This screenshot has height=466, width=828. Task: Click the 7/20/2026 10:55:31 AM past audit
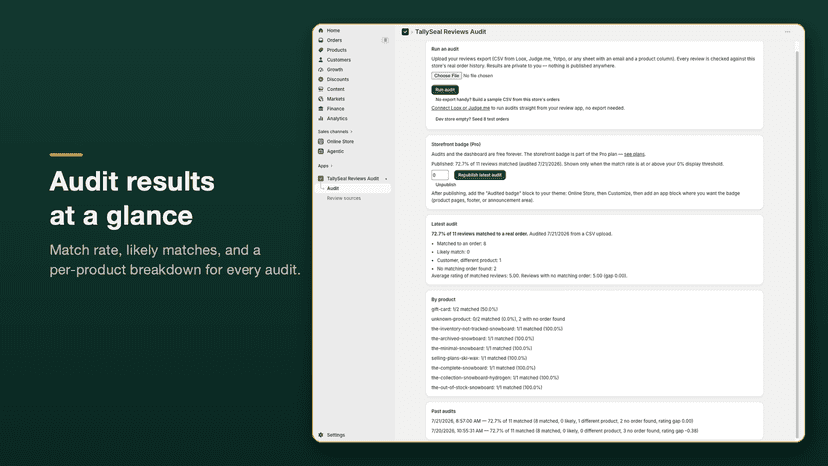[x=564, y=431]
